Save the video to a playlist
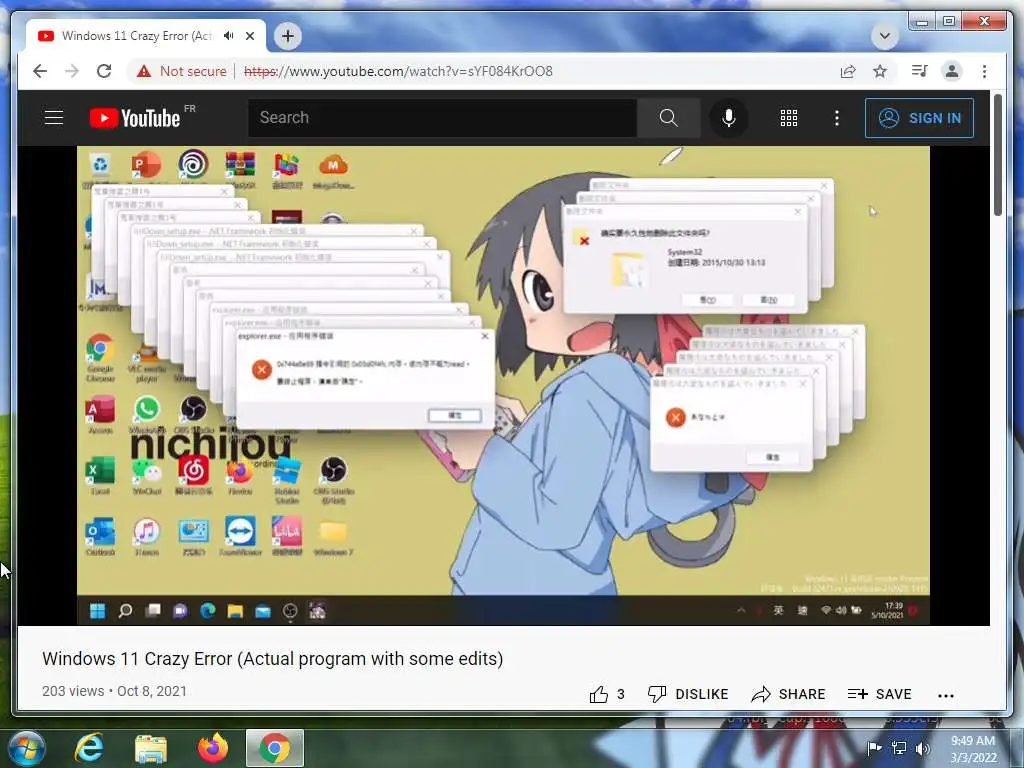Viewport: 1024px width, 768px height. [879, 694]
